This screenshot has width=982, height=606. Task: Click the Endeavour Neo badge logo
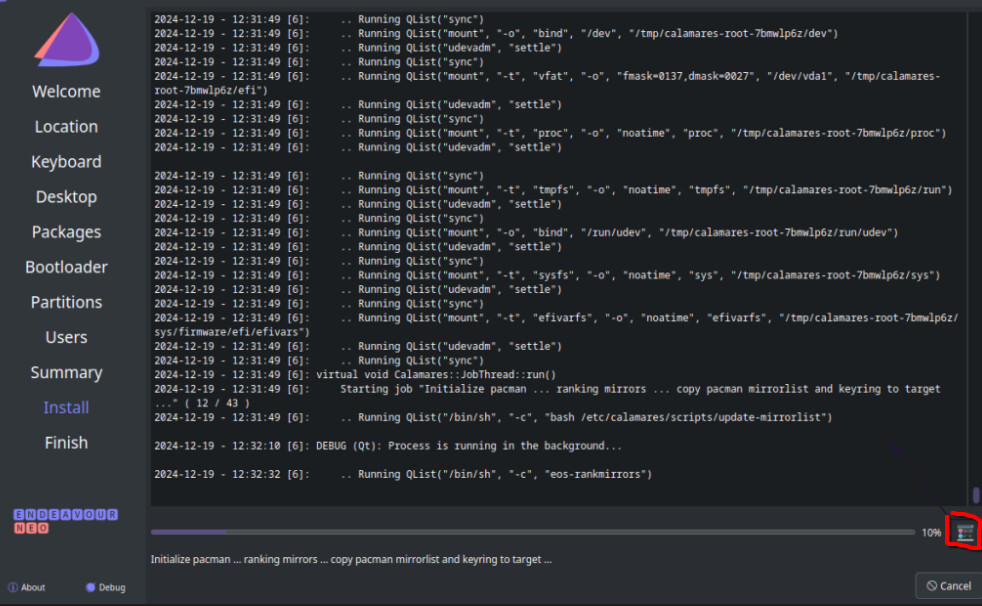[x=66, y=520]
